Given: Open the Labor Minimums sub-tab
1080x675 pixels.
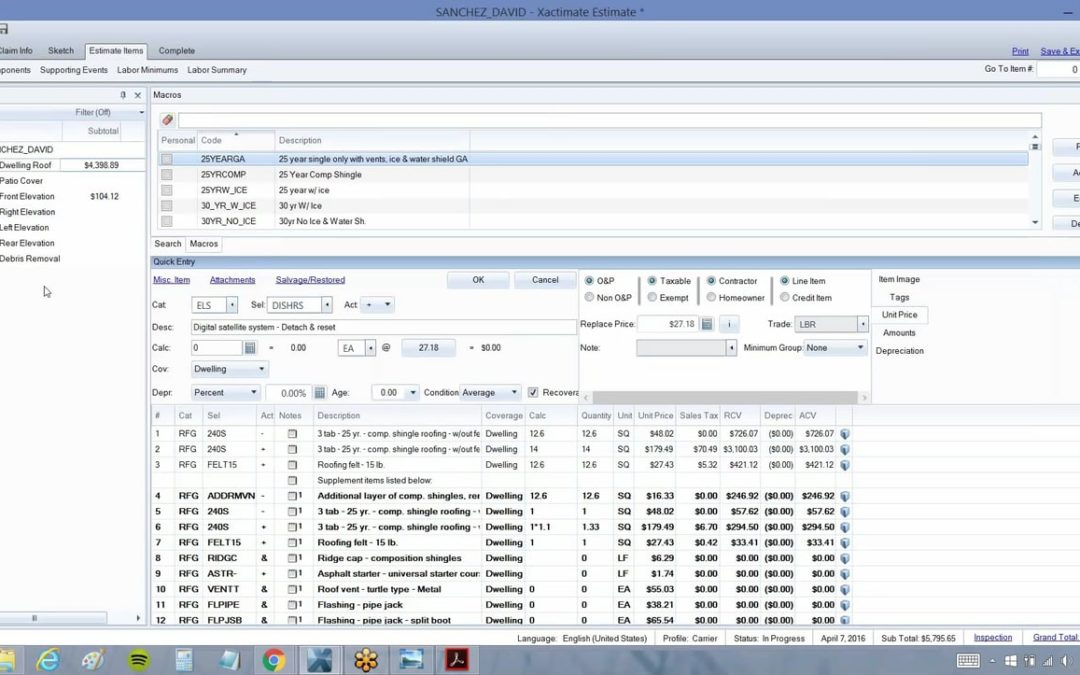Looking at the screenshot, I should coord(147,70).
